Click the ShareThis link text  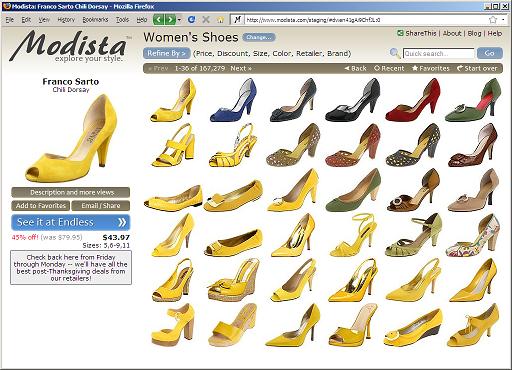[421, 33]
